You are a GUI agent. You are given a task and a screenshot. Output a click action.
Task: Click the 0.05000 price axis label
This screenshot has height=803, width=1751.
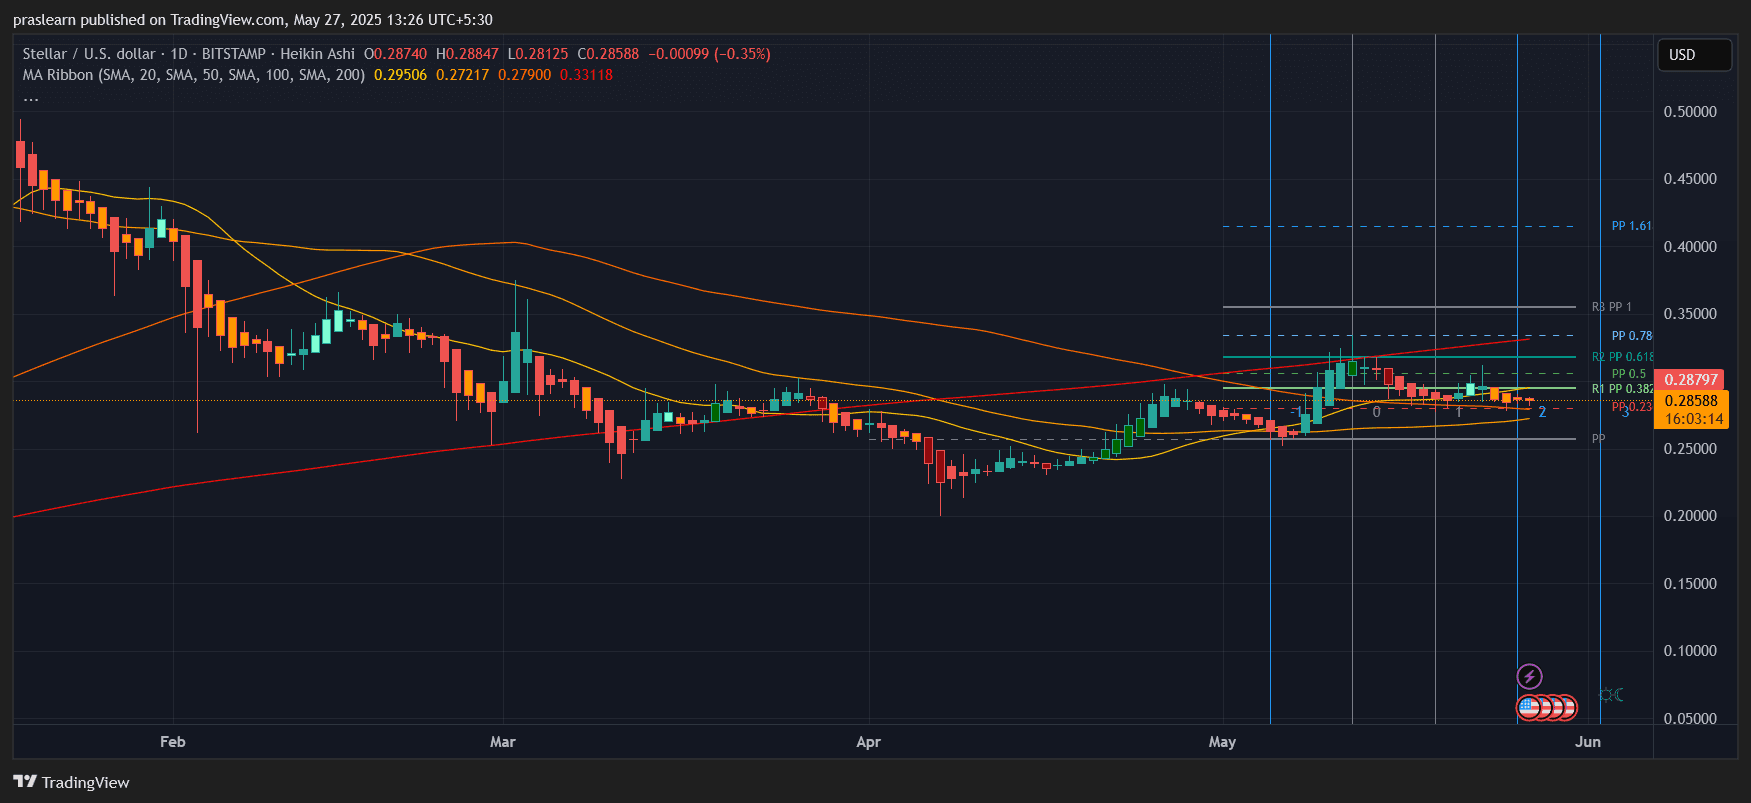pyautogui.click(x=1690, y=719)
